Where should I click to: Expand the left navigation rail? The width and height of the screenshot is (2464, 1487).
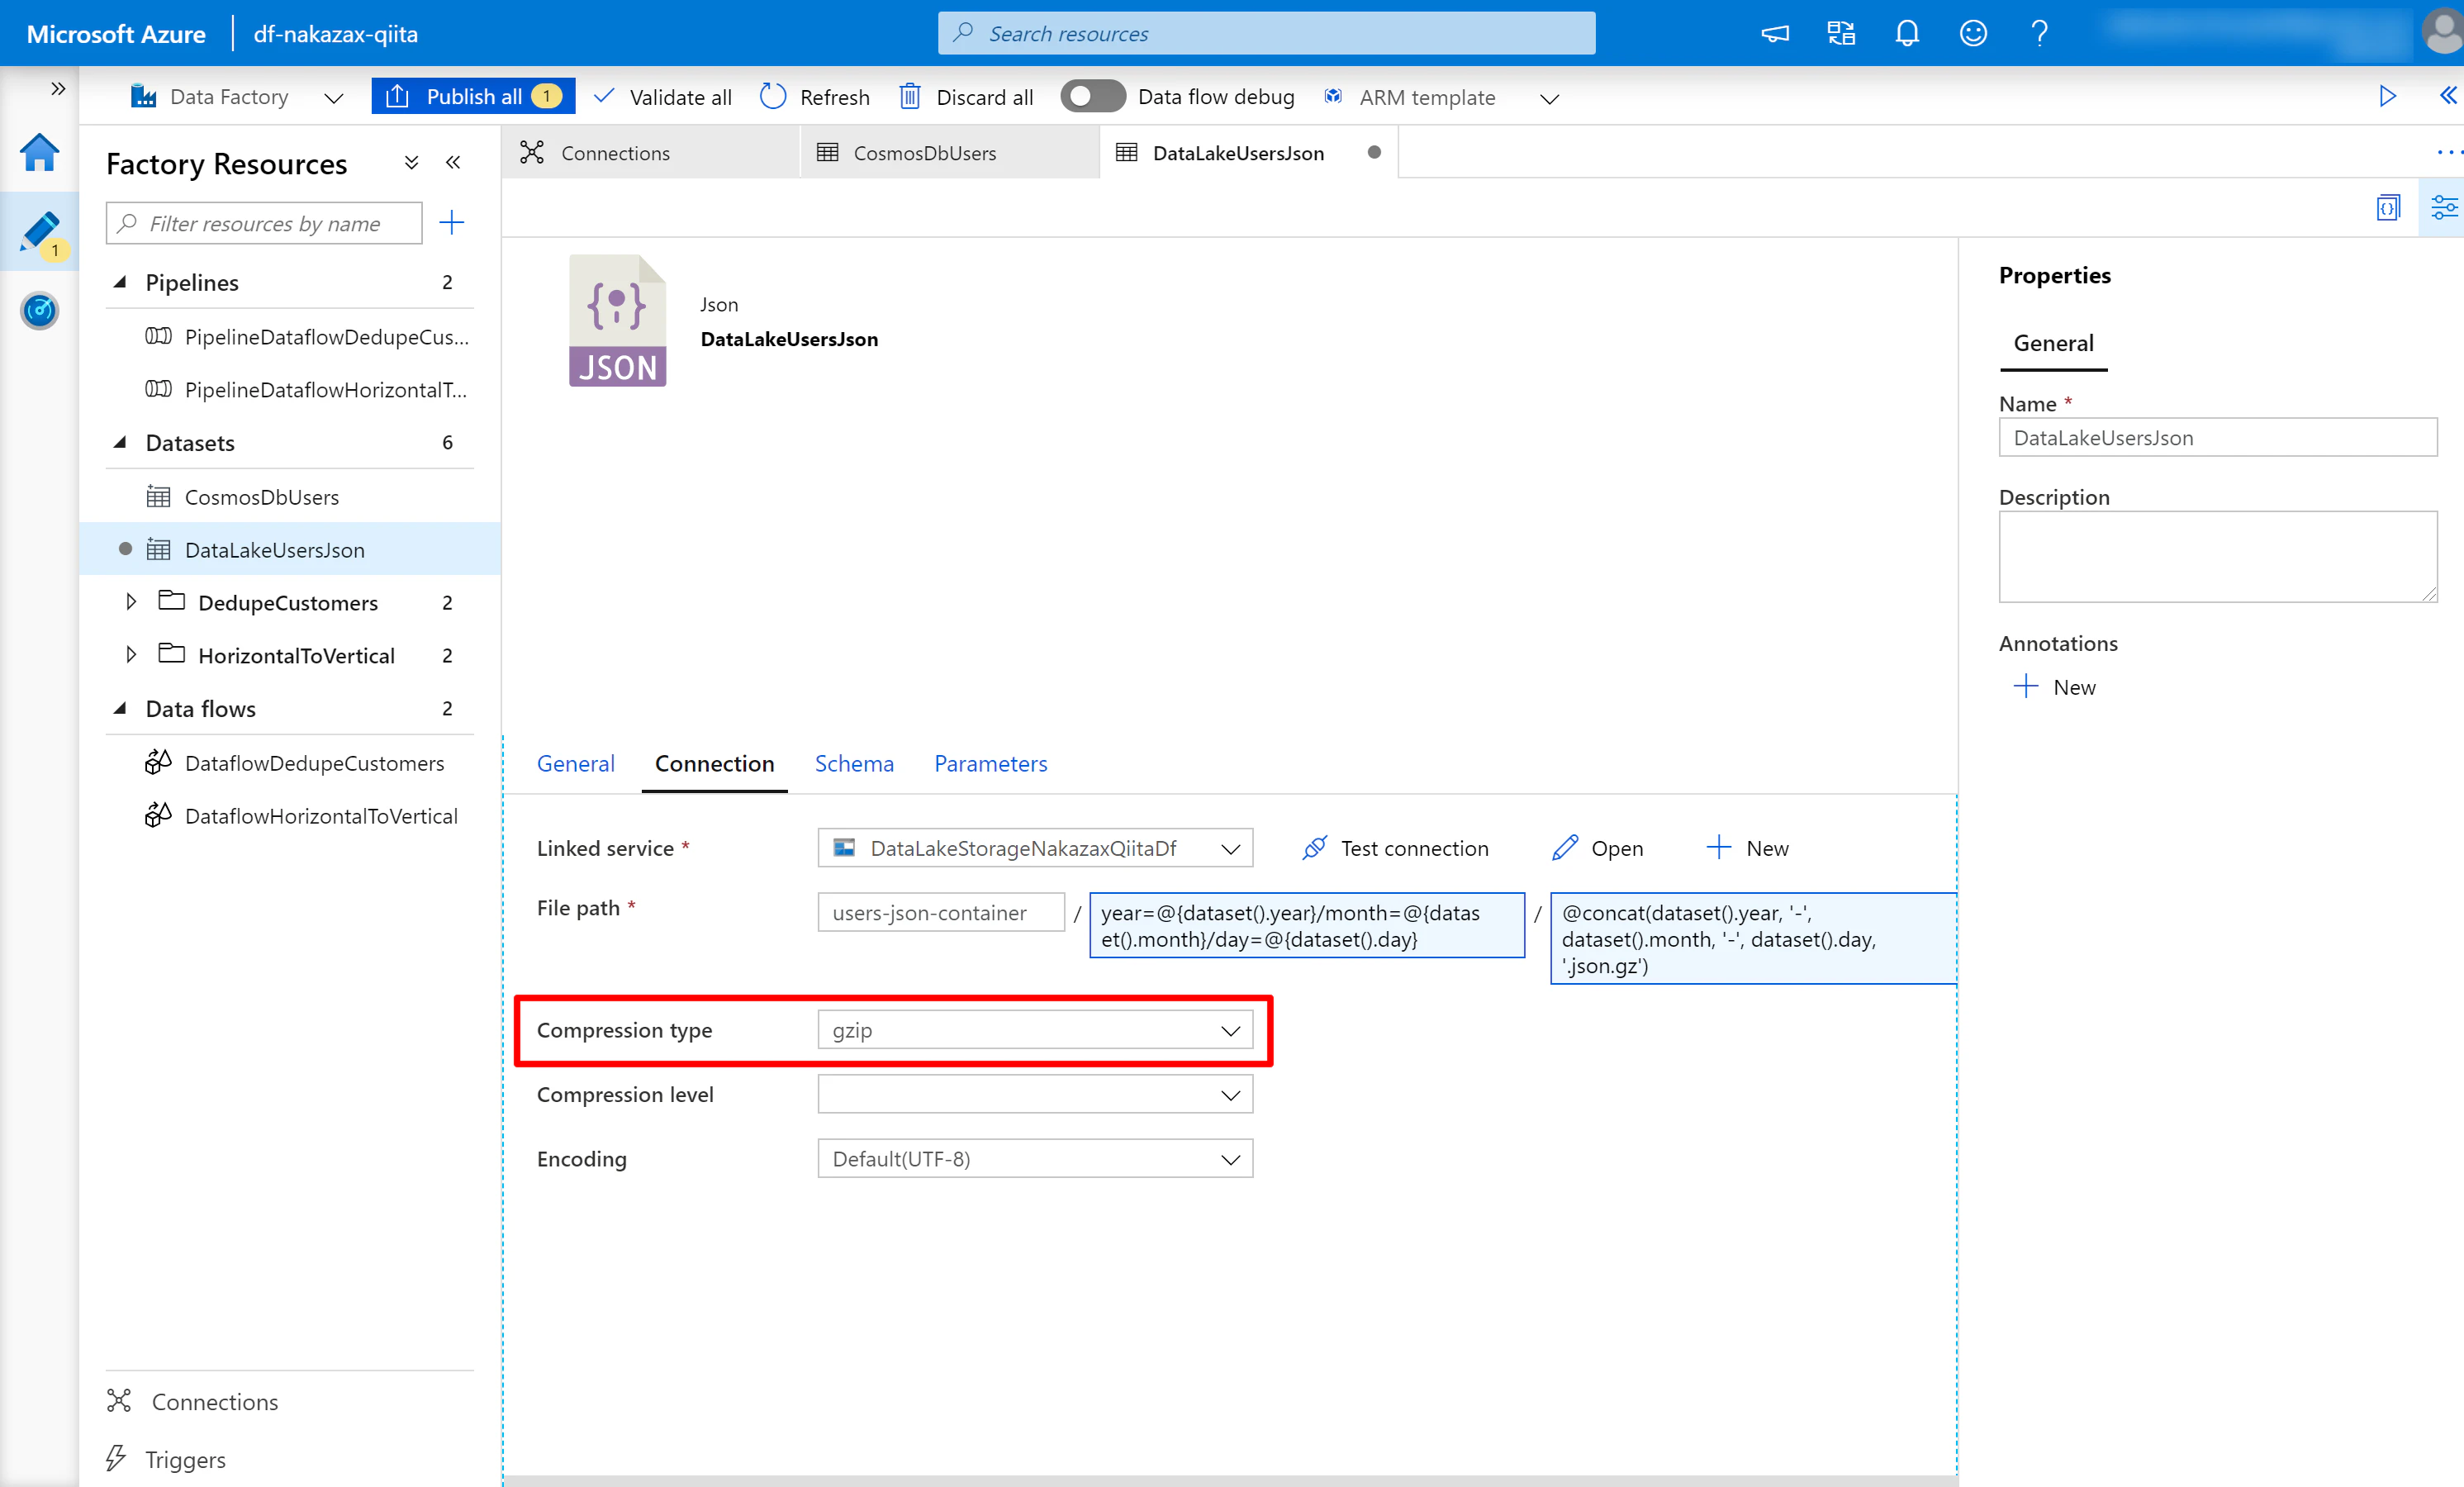pos(58,89)
